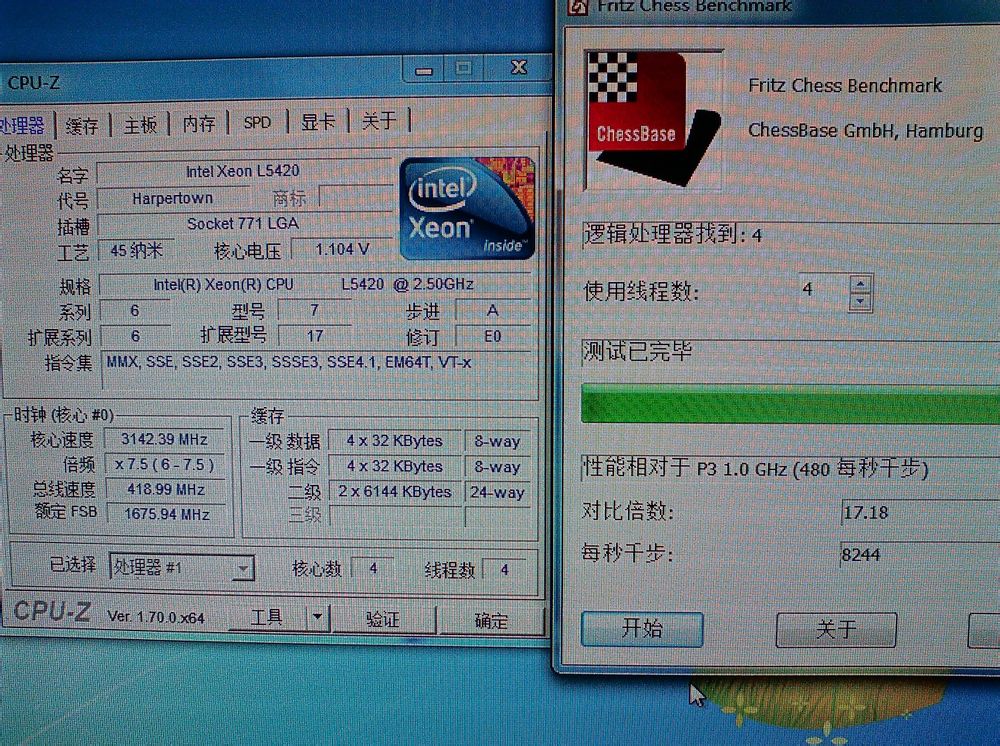
Task: Click 开始 to start the benchmark
Action: 642,629
